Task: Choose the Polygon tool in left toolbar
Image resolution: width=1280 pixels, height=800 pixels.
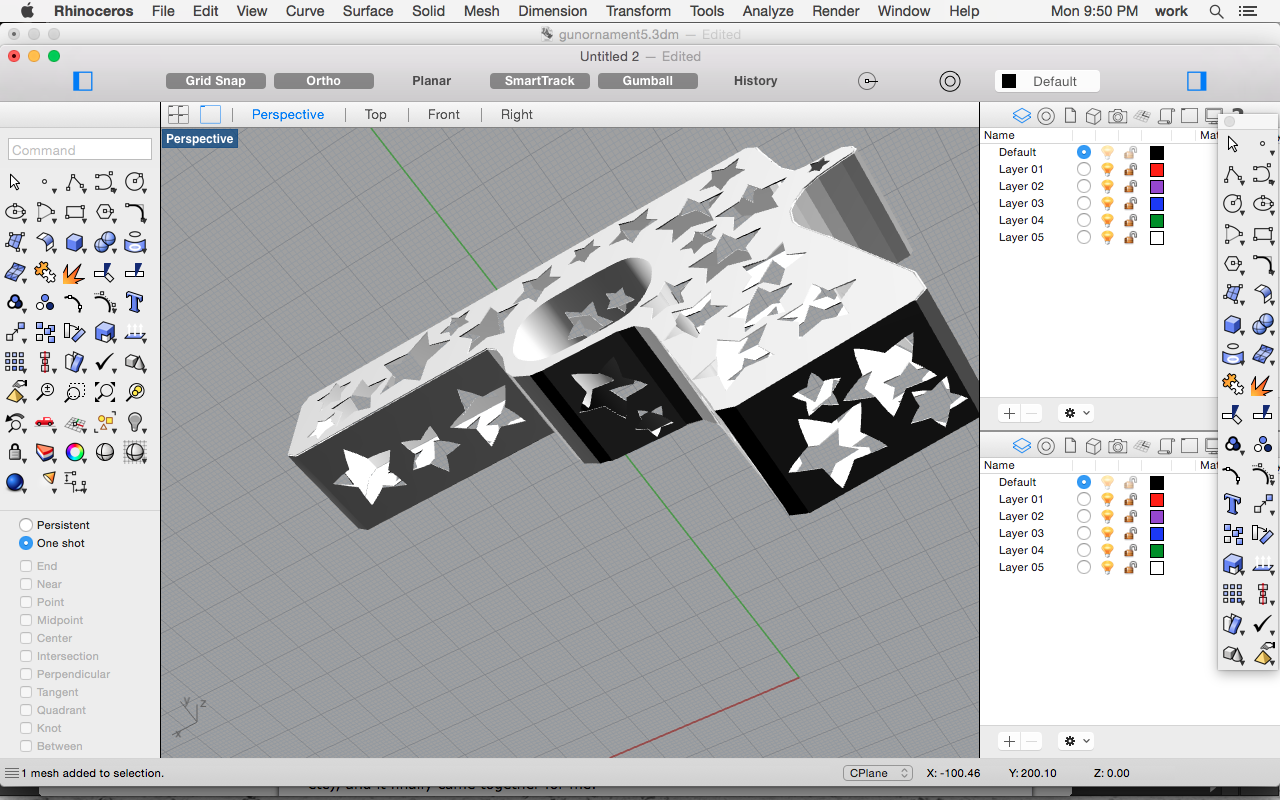Action: (x=105, y=212)
